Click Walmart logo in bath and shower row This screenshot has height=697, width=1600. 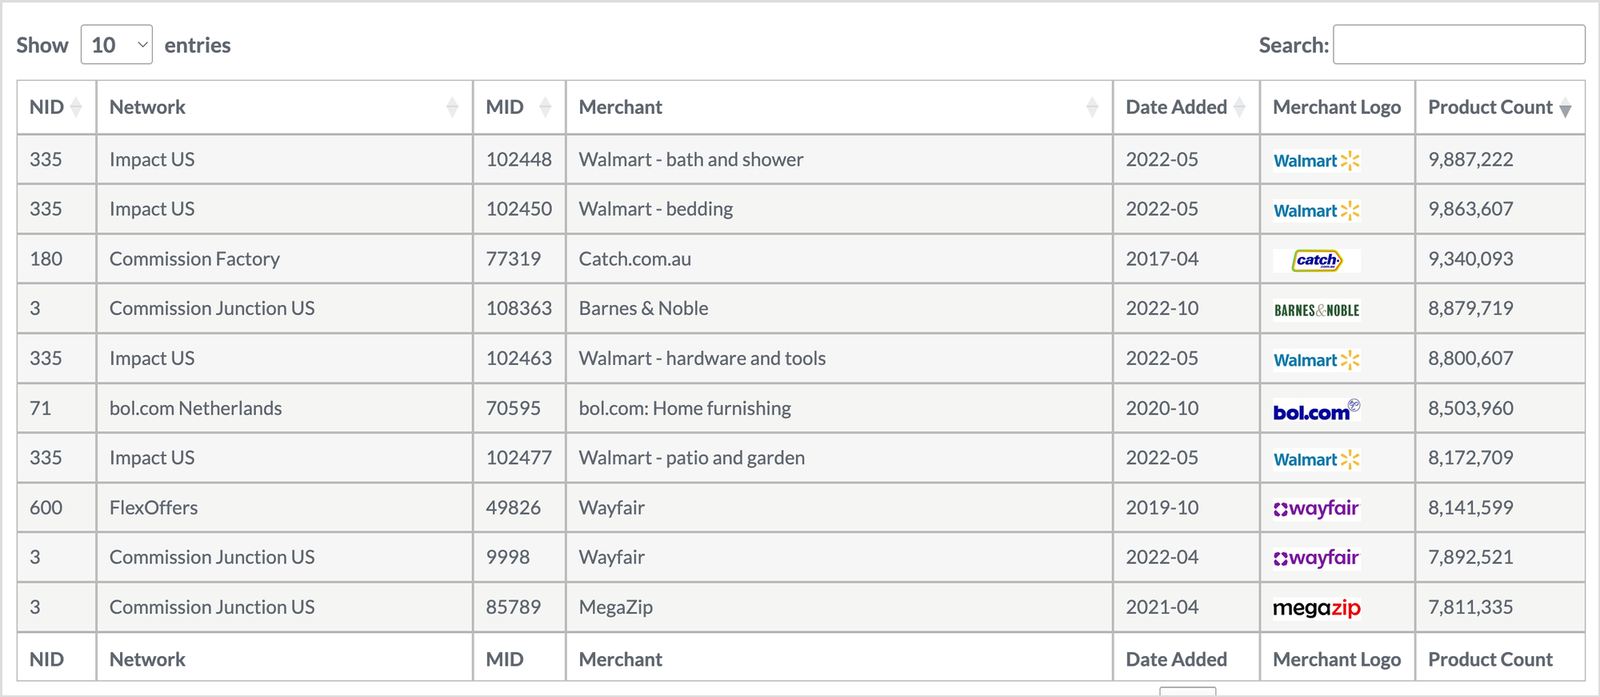point(1316,161)
